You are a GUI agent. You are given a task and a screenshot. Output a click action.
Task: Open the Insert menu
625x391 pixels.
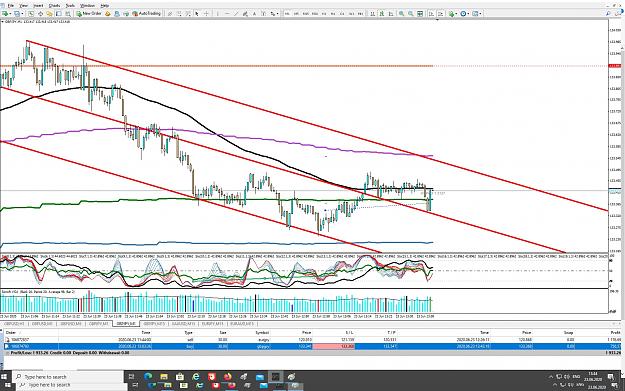point(38,6)
